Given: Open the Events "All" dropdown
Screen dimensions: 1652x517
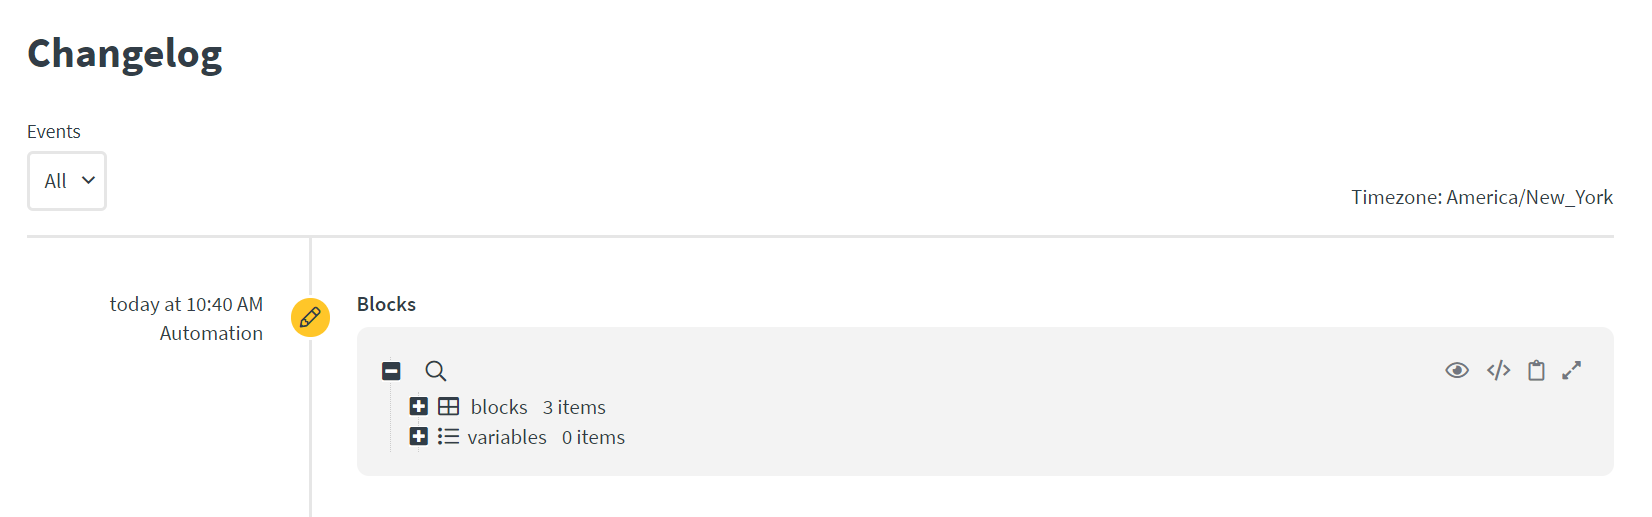Looking at the screenshot, I should click(67, 181).
